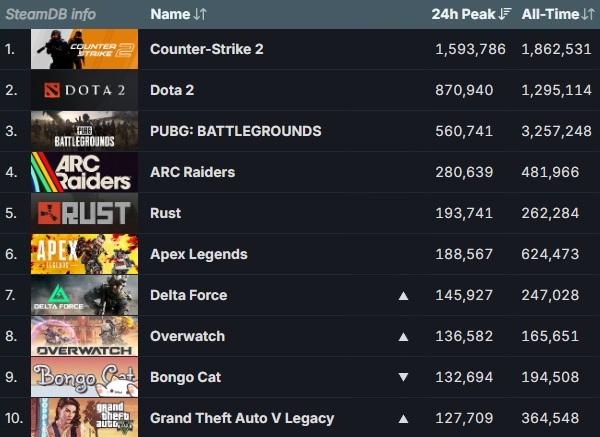This screenshot has height=437, width=600.
Task: Click the Dota 2 logo image
Action: (x=84, y=90)
